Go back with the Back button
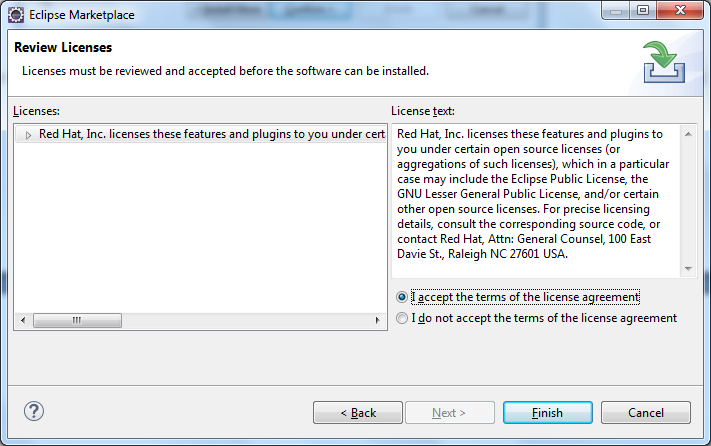This screenshot has width=711, height=446. [x=358, y=412]
